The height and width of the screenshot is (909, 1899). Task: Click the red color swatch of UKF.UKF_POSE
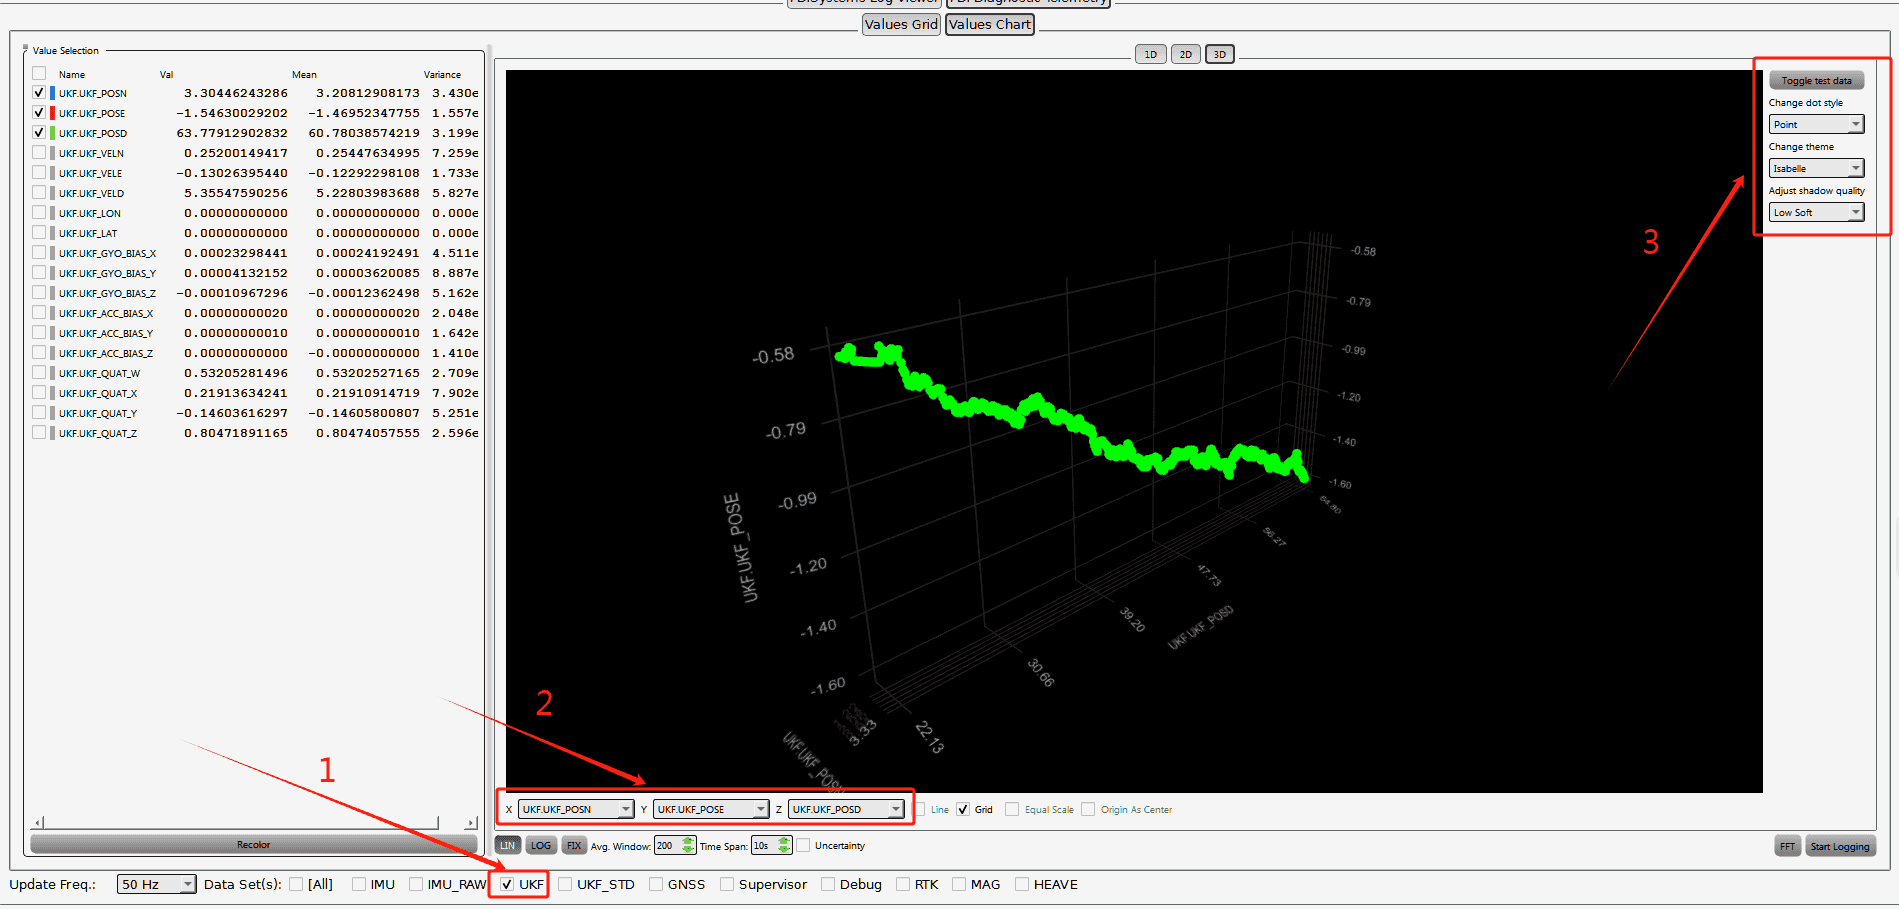52,113
